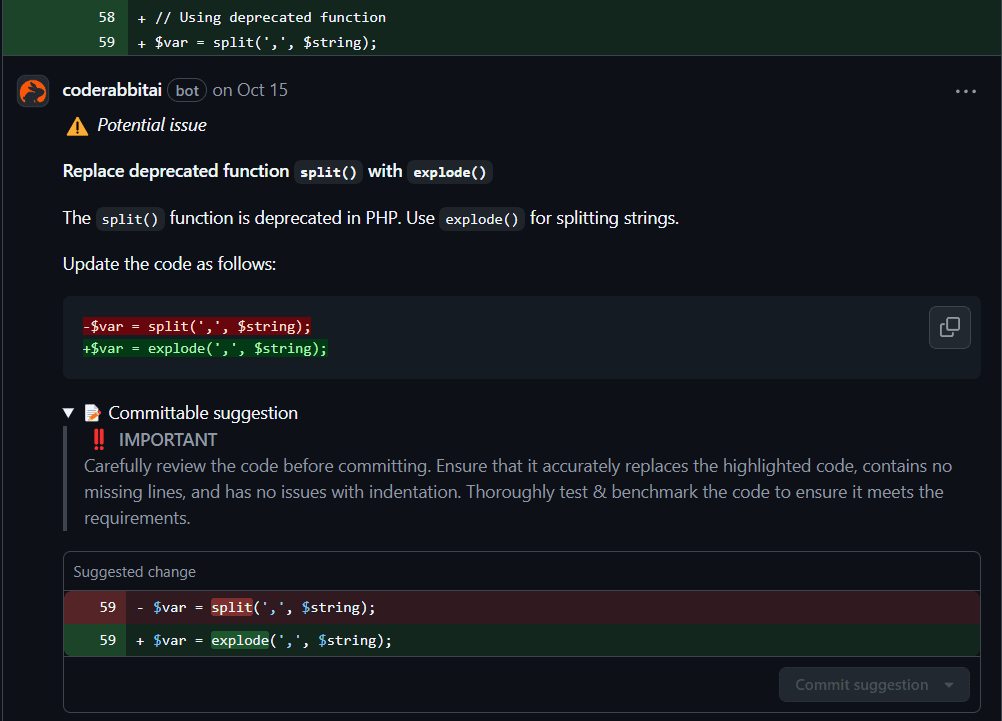Viewport: 1002px width, 721px height.
Task: Collapse the Committable suggestion section
Action: pos(68,413)
